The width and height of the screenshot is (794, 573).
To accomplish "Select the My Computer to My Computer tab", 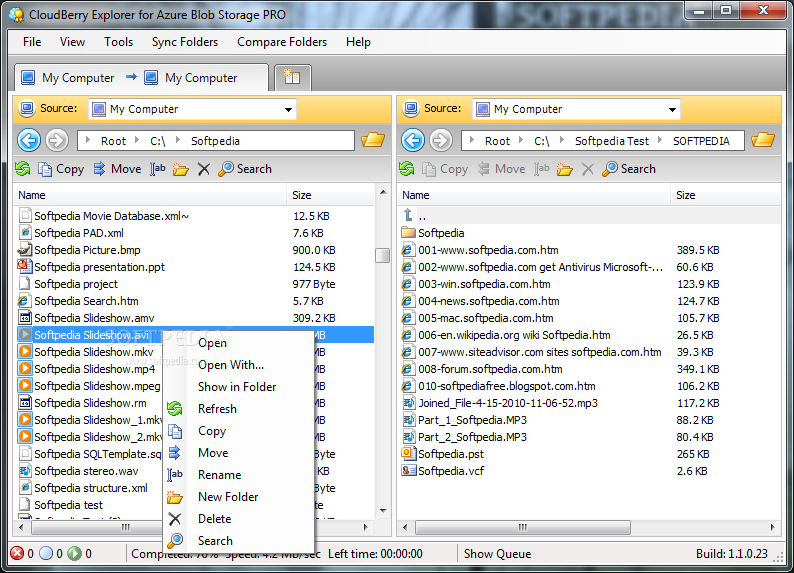I will 141,77.
